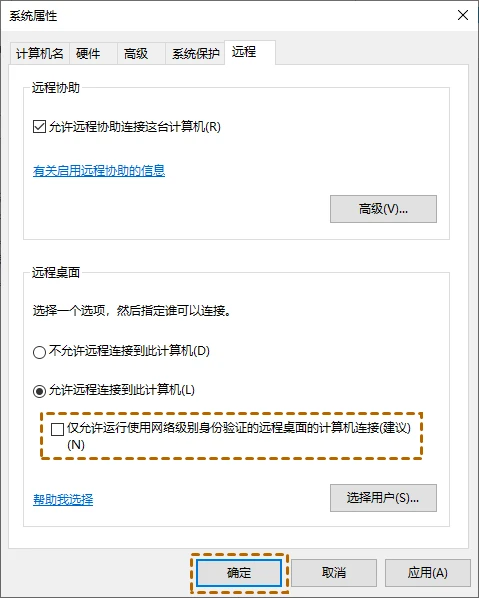
Task: Uncheck 允许远程协助连接这台计算机 checkbox
Action: pyautogui.click(x=39, y=127)
